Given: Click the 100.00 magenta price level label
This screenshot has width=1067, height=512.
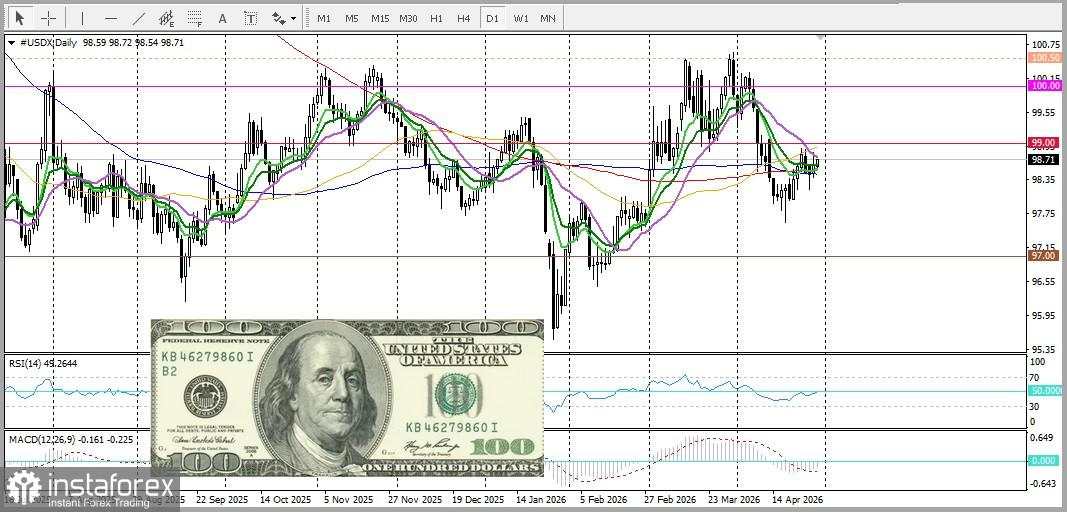Looking at the screenshot, I should click(1045, 86).
